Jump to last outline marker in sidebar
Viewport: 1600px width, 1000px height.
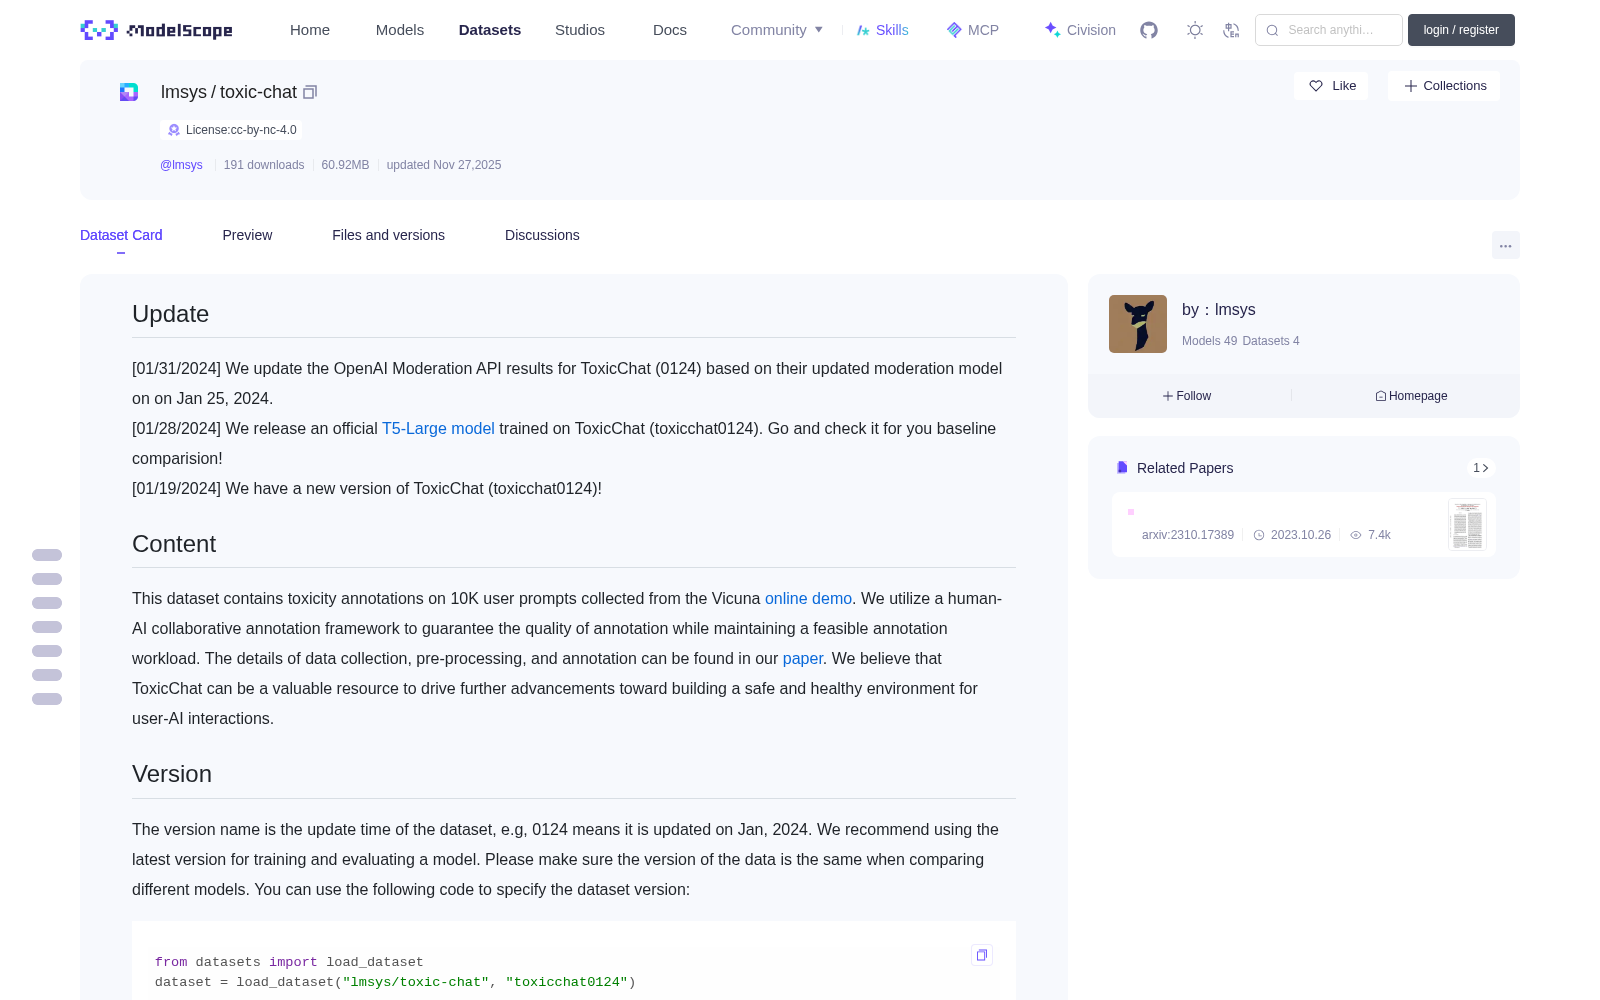pos(47,699)
